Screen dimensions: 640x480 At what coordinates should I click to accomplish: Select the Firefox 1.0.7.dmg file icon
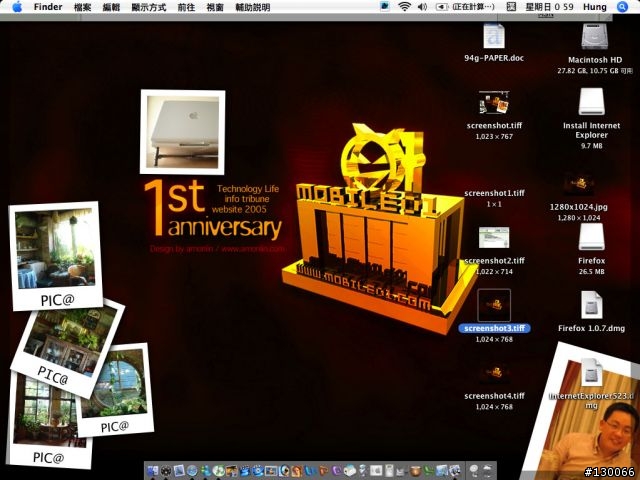click(592, 304)
